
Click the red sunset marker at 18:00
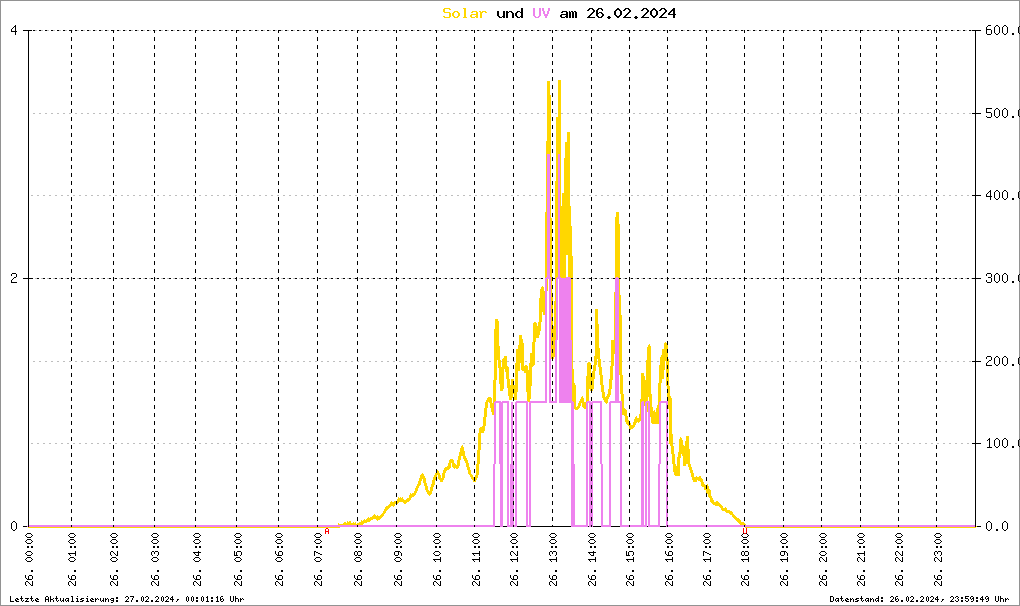point(745,531)
